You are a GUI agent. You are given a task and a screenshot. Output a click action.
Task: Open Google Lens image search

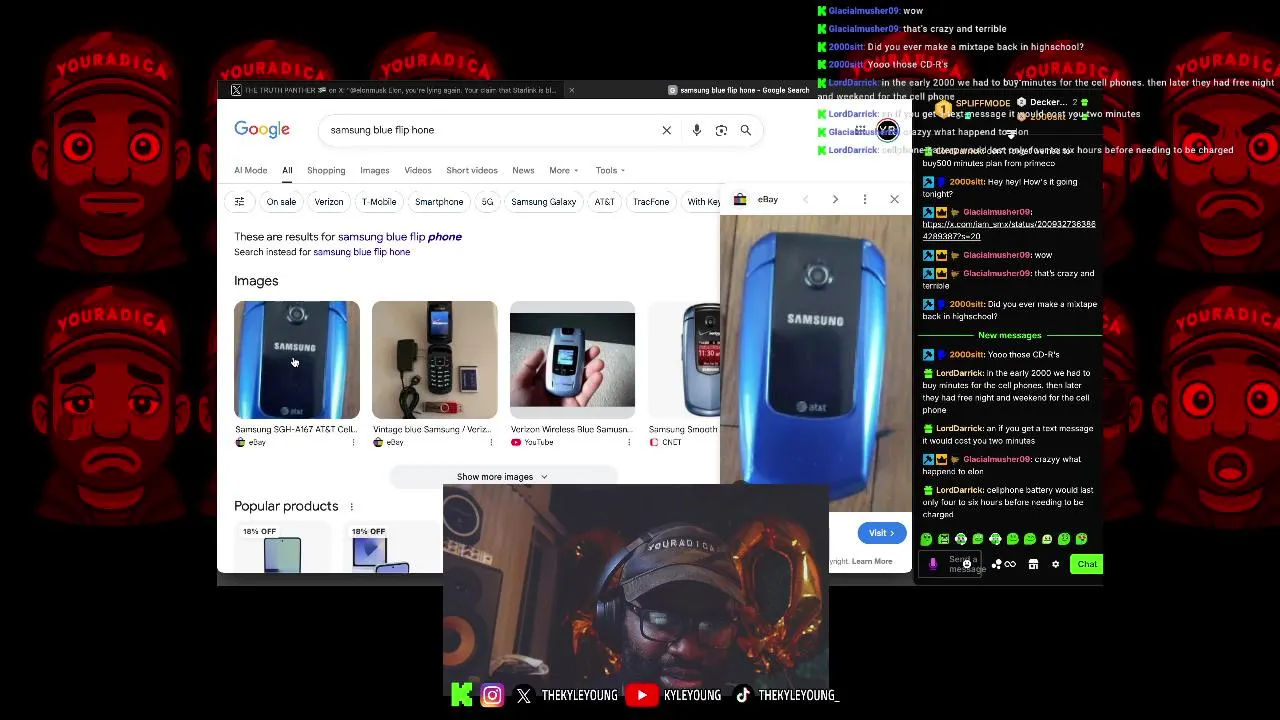coord(721,130)
